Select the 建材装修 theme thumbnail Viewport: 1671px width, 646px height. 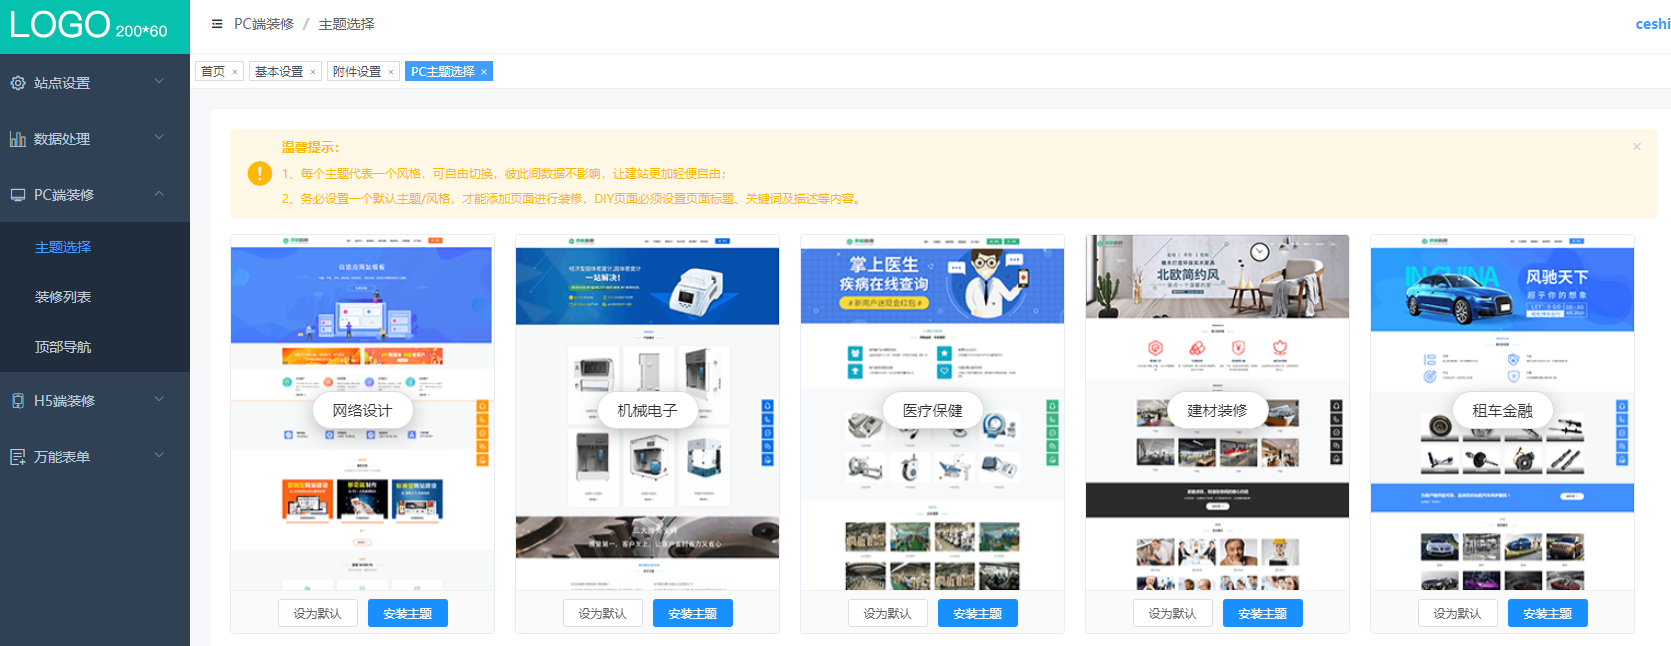[1217, 410]
